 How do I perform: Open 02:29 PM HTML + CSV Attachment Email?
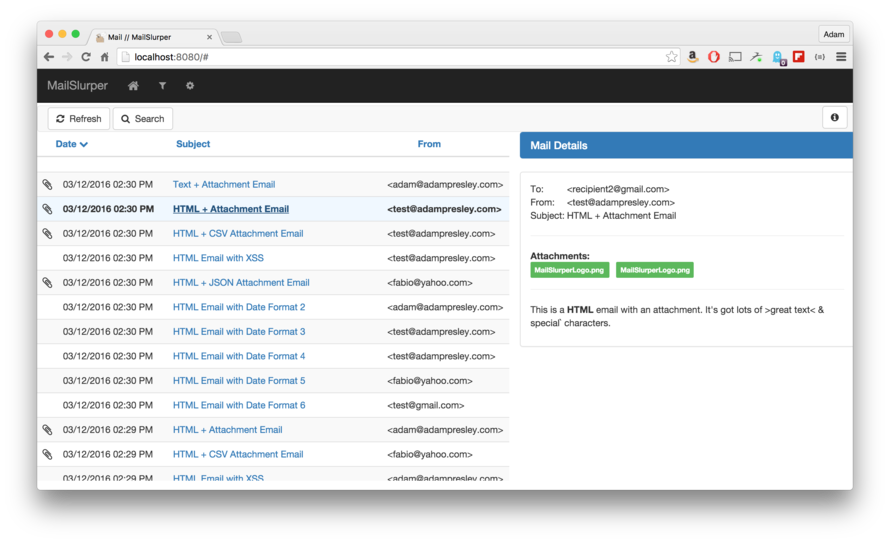tap(238, 454)
